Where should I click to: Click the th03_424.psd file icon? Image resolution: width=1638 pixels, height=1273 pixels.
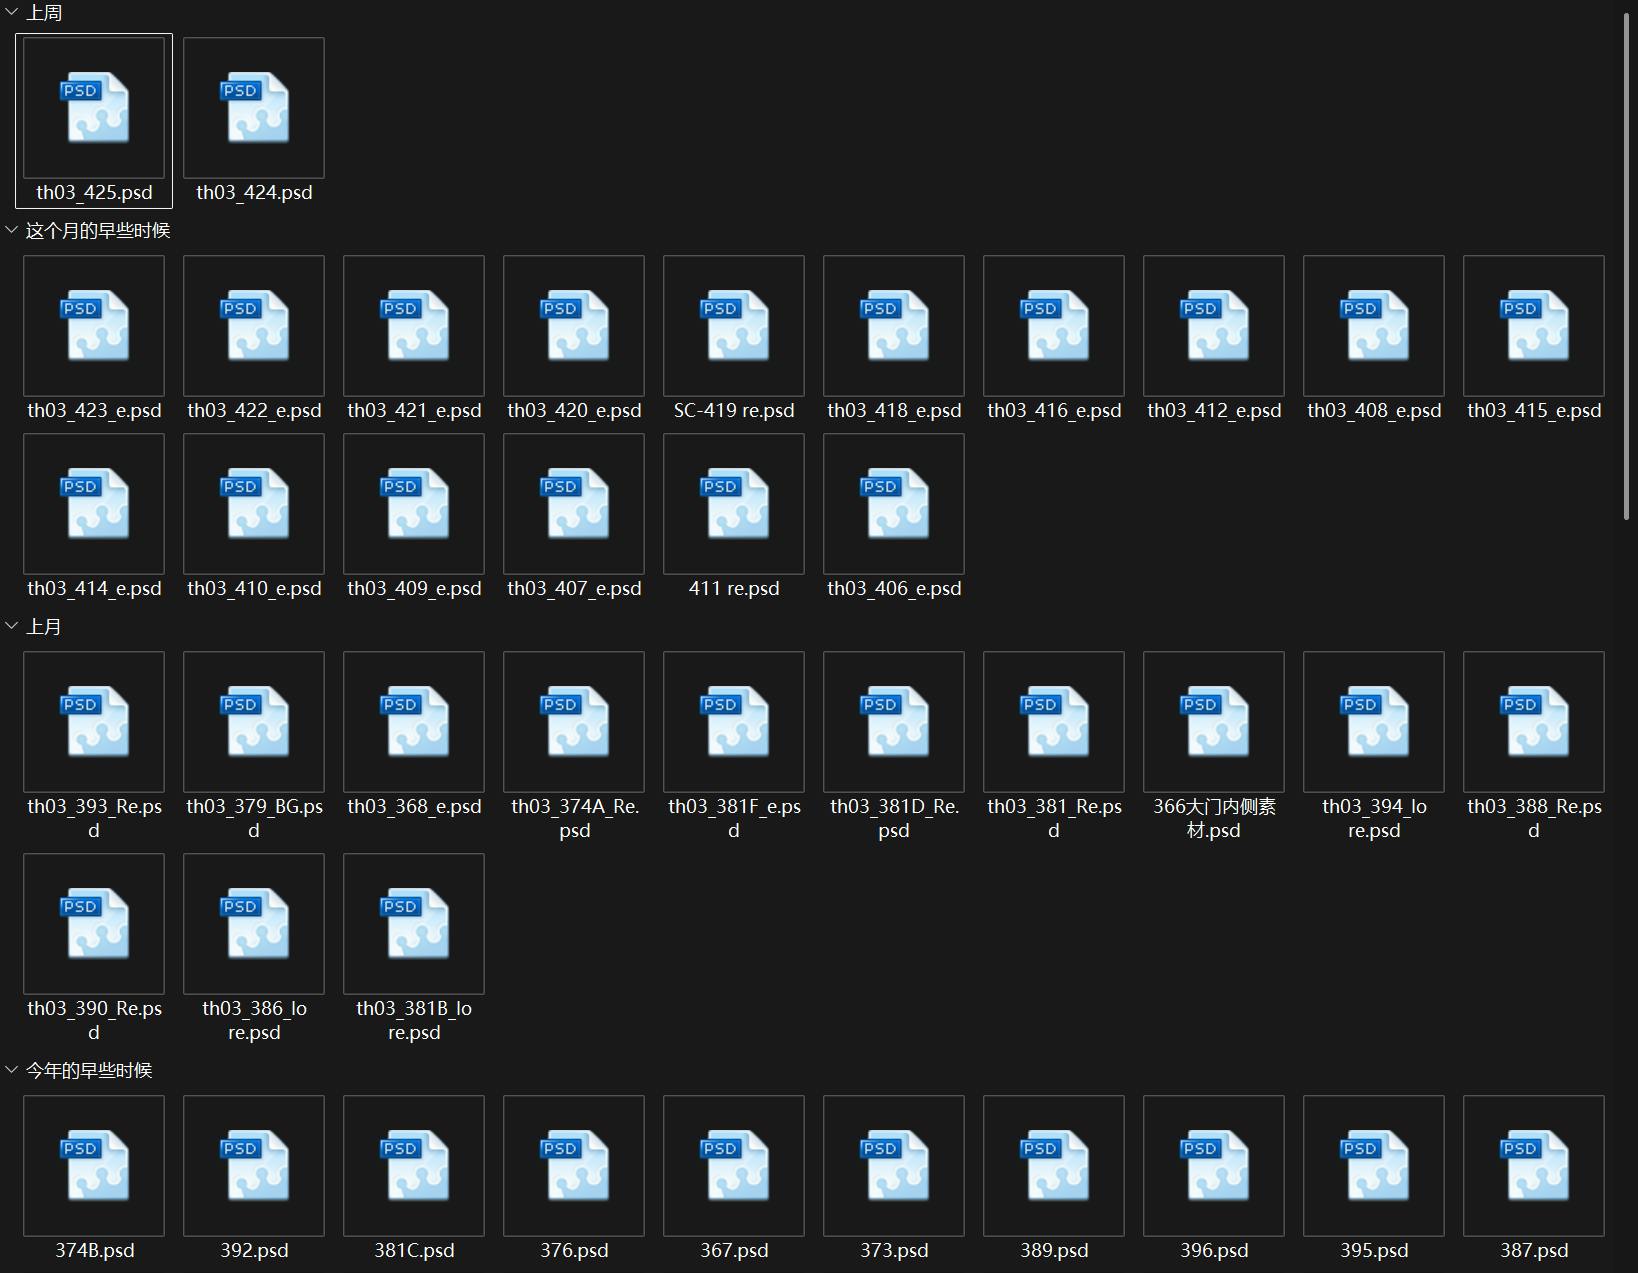tap(254, 108)
